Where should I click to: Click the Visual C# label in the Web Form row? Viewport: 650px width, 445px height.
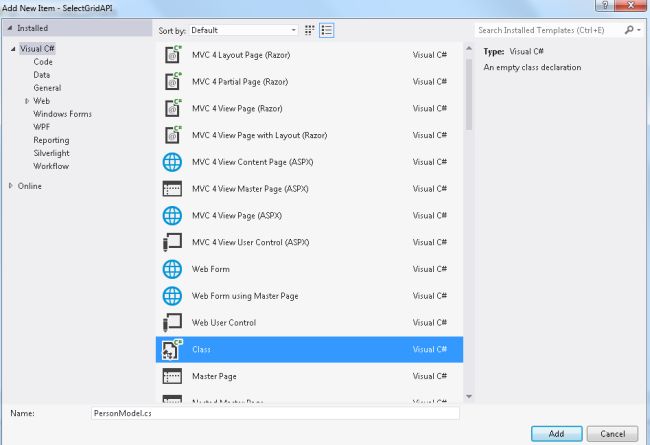[x=429, y=269]
